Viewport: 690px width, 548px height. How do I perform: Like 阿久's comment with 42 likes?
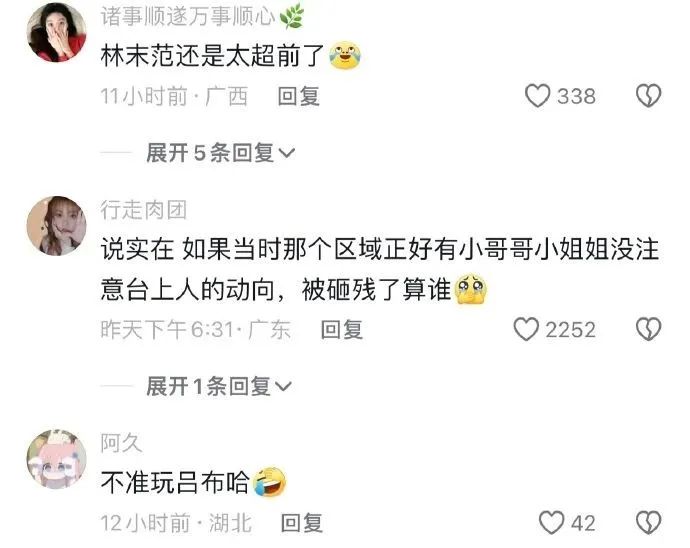[551, 523]
